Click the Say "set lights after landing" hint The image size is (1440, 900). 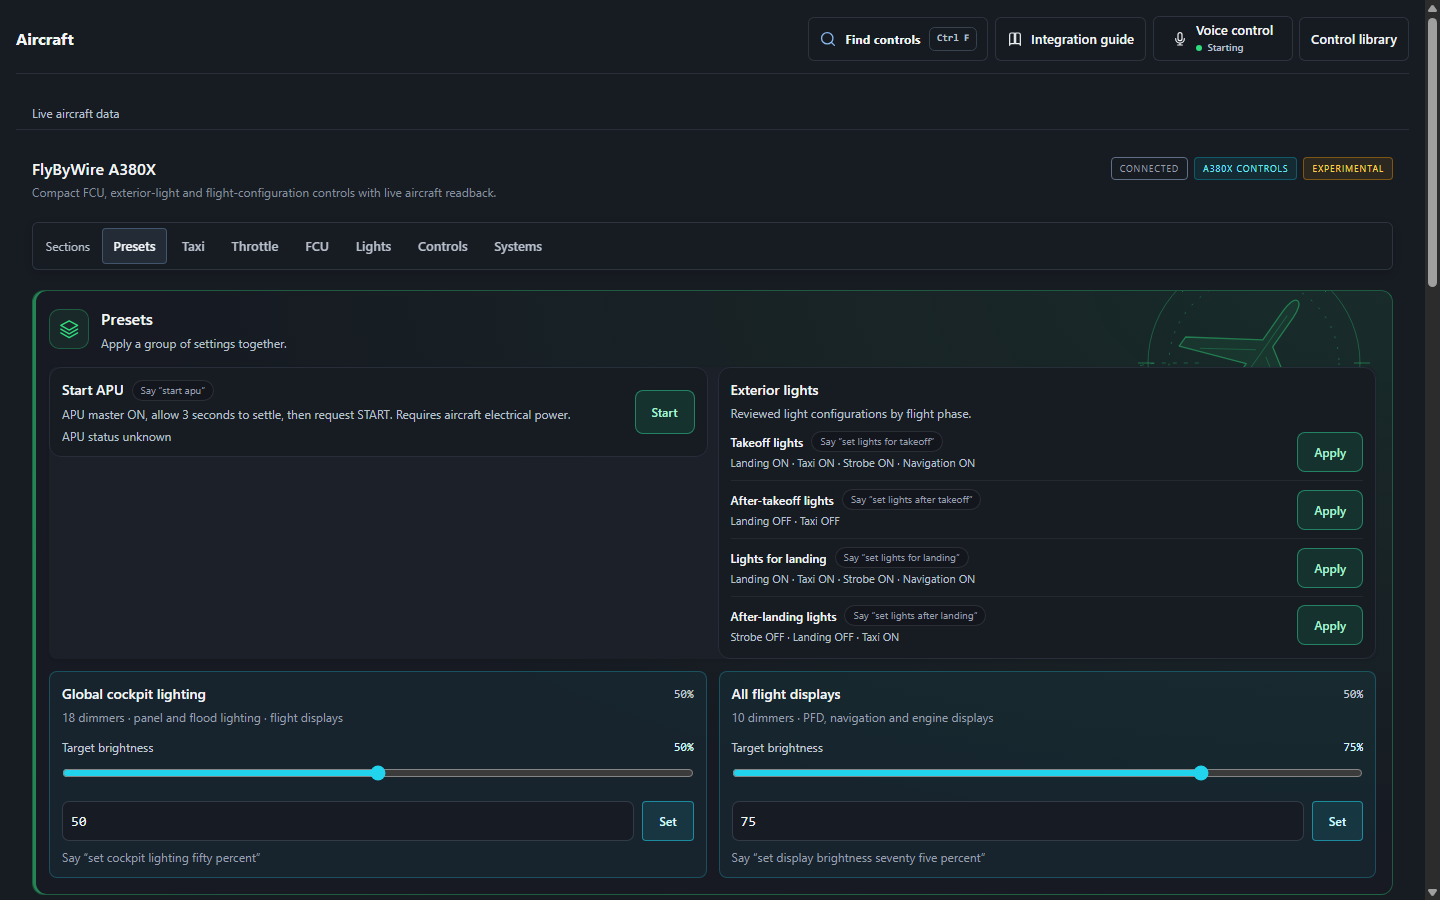tap(915, 616)
